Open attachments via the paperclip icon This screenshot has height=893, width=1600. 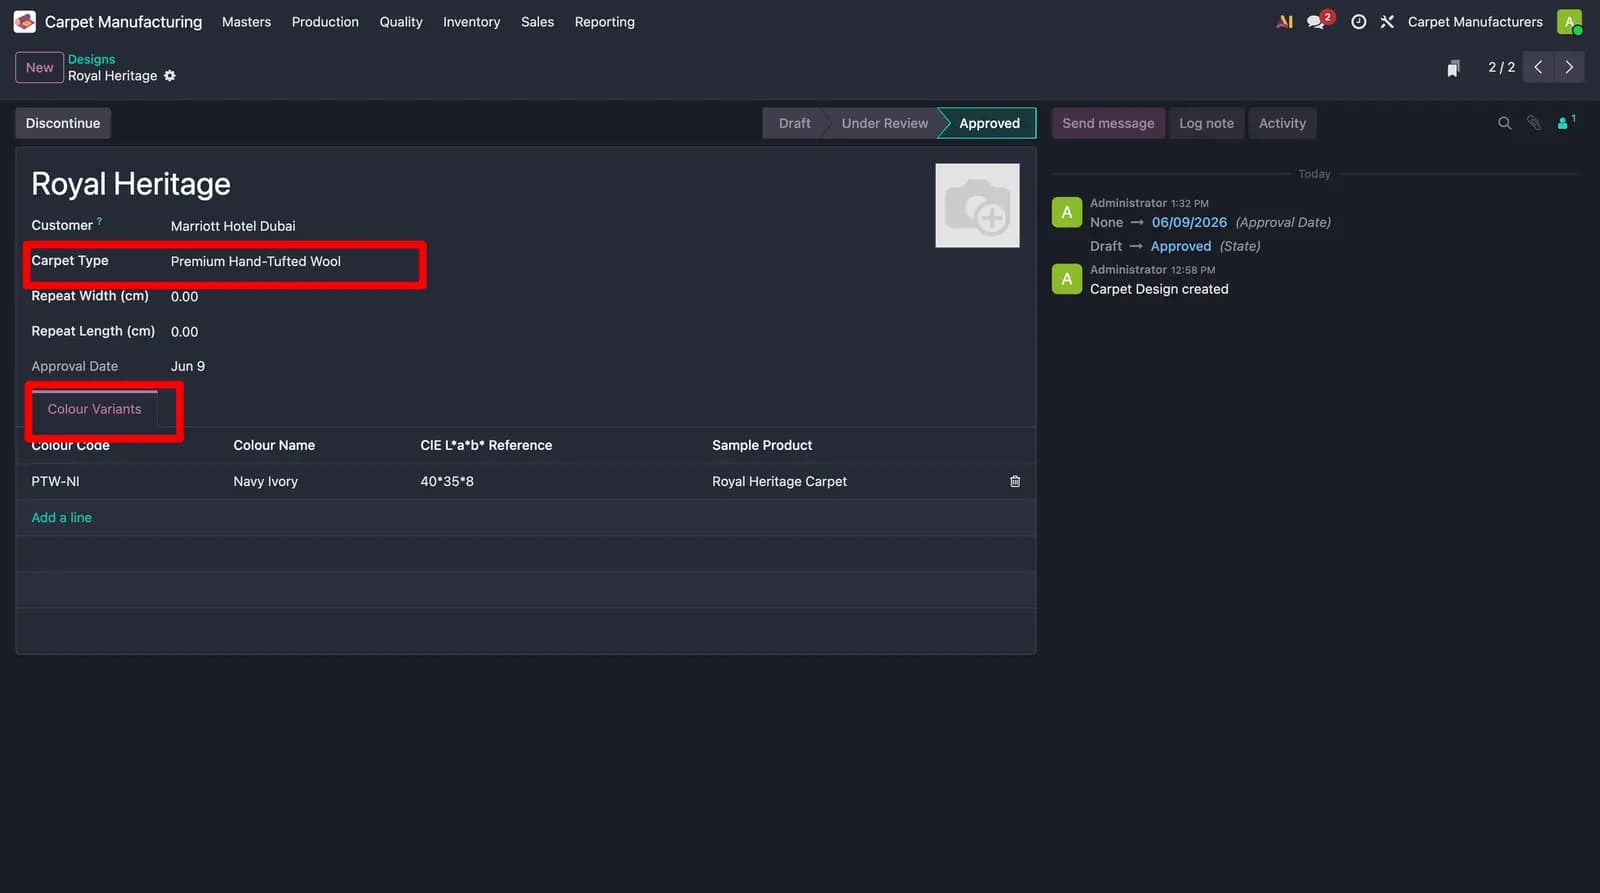point(1533,123)
